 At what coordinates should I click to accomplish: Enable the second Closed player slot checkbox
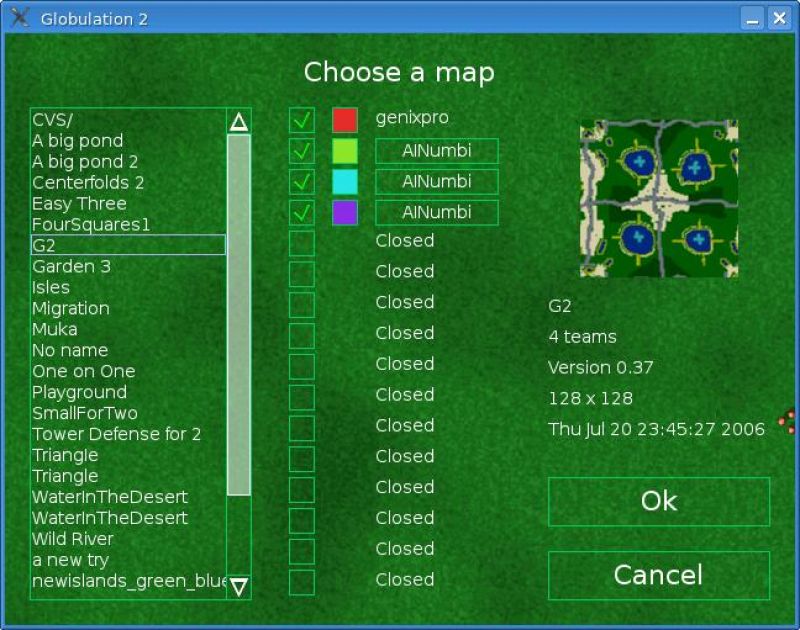point(302,274)
